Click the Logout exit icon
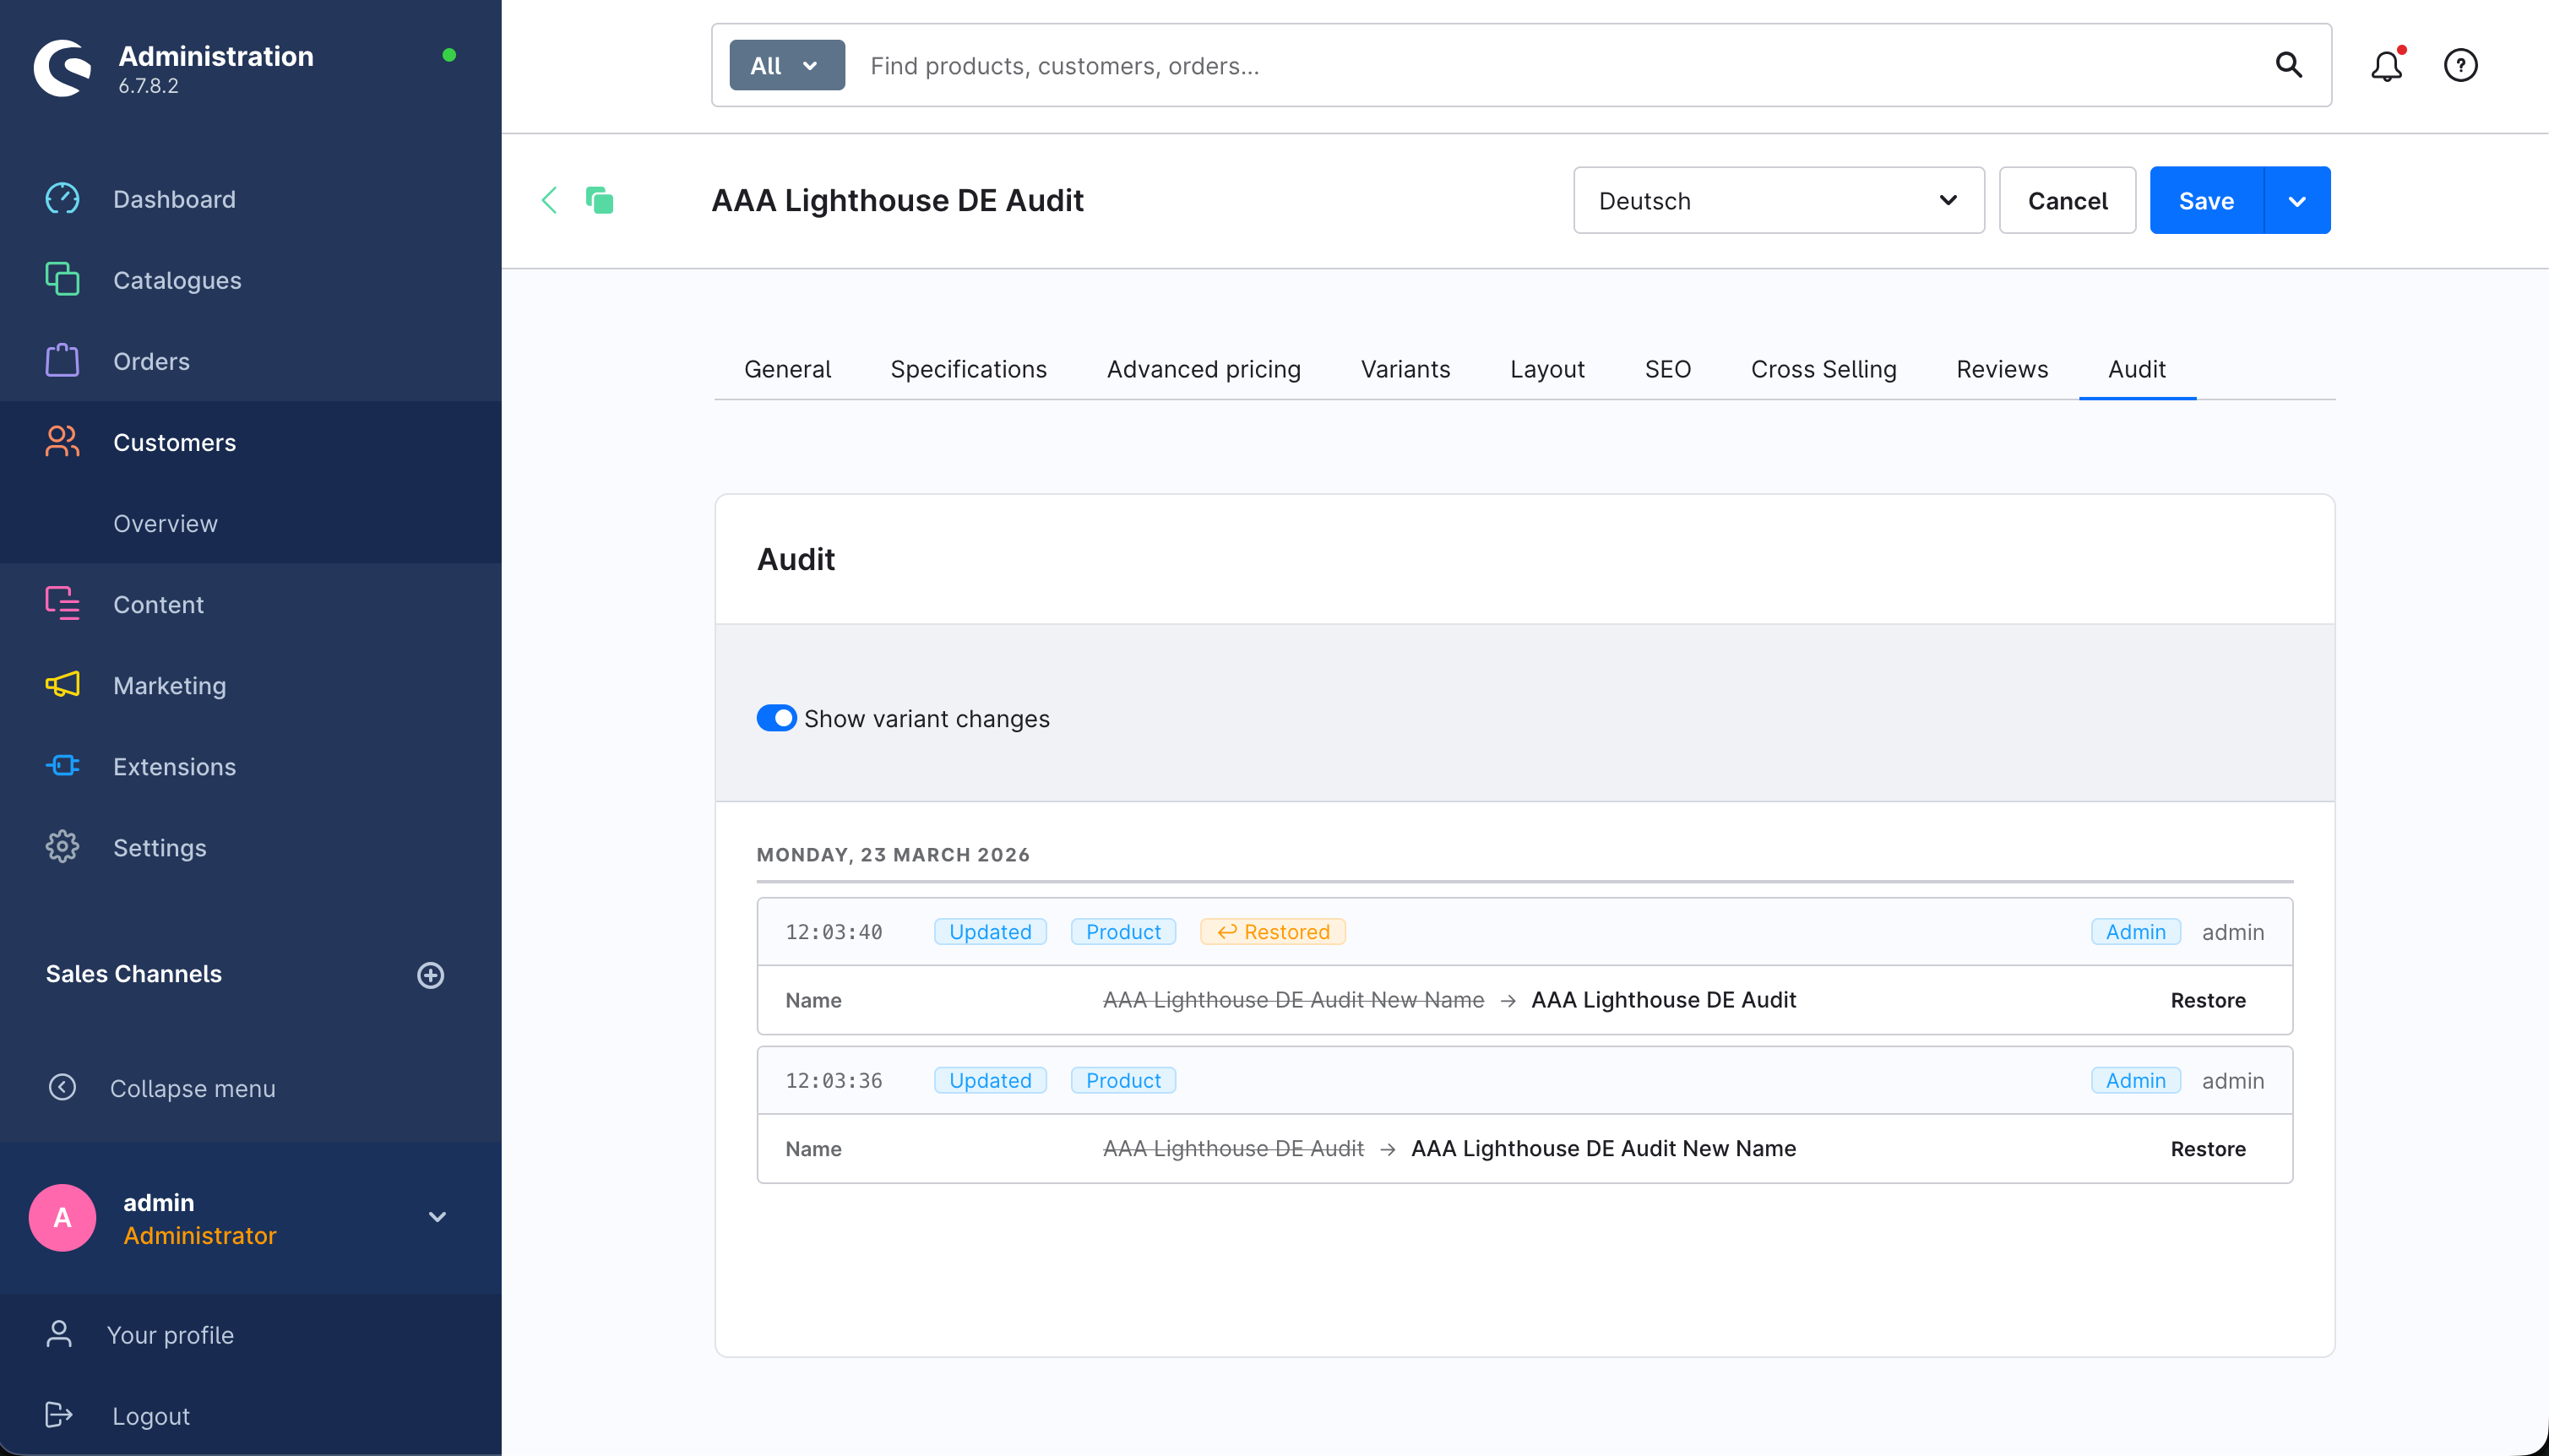Image resolution: width=2549 pixels, height=1456 pixels. [x=59, y=1414]
